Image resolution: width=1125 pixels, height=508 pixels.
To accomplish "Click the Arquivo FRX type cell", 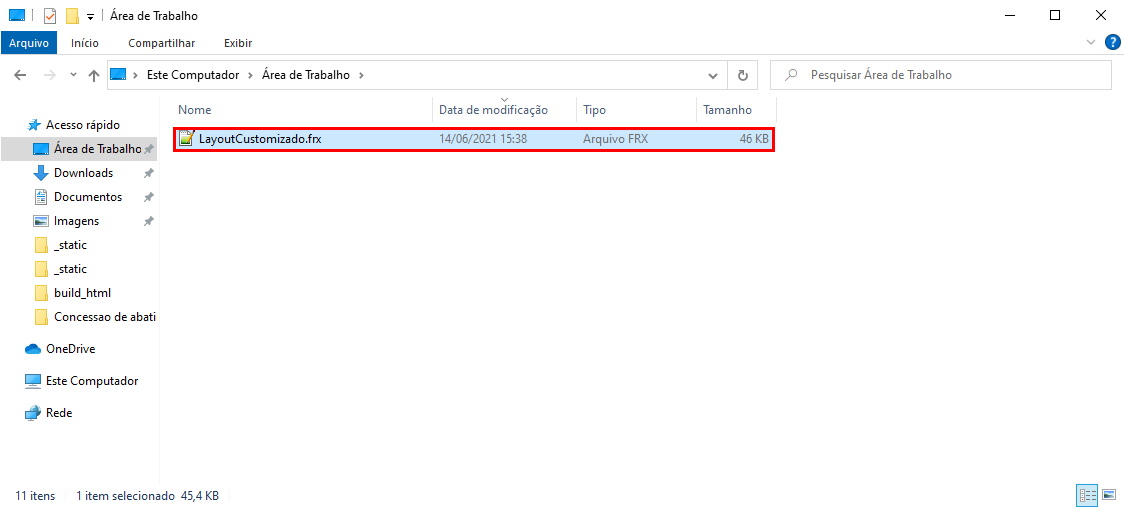I will tap(616, 139).
